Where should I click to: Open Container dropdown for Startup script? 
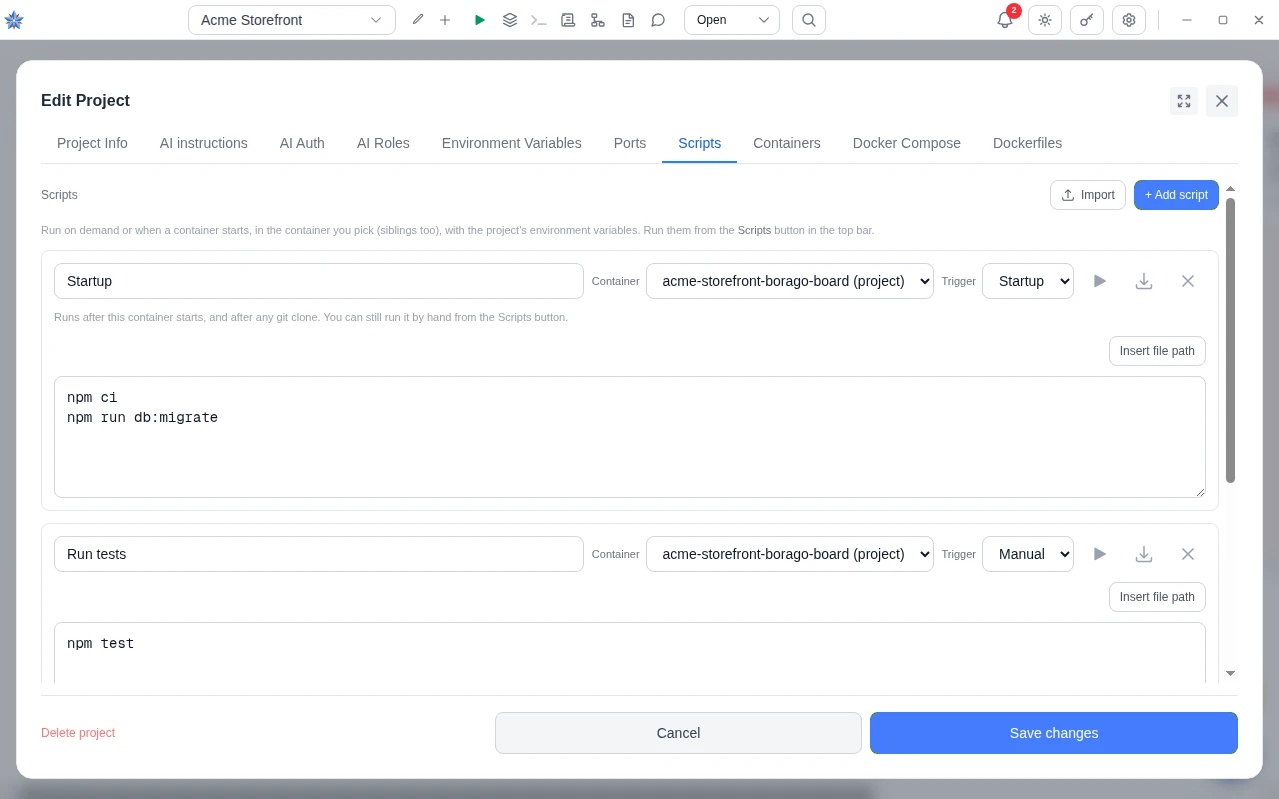pos(790,281)
